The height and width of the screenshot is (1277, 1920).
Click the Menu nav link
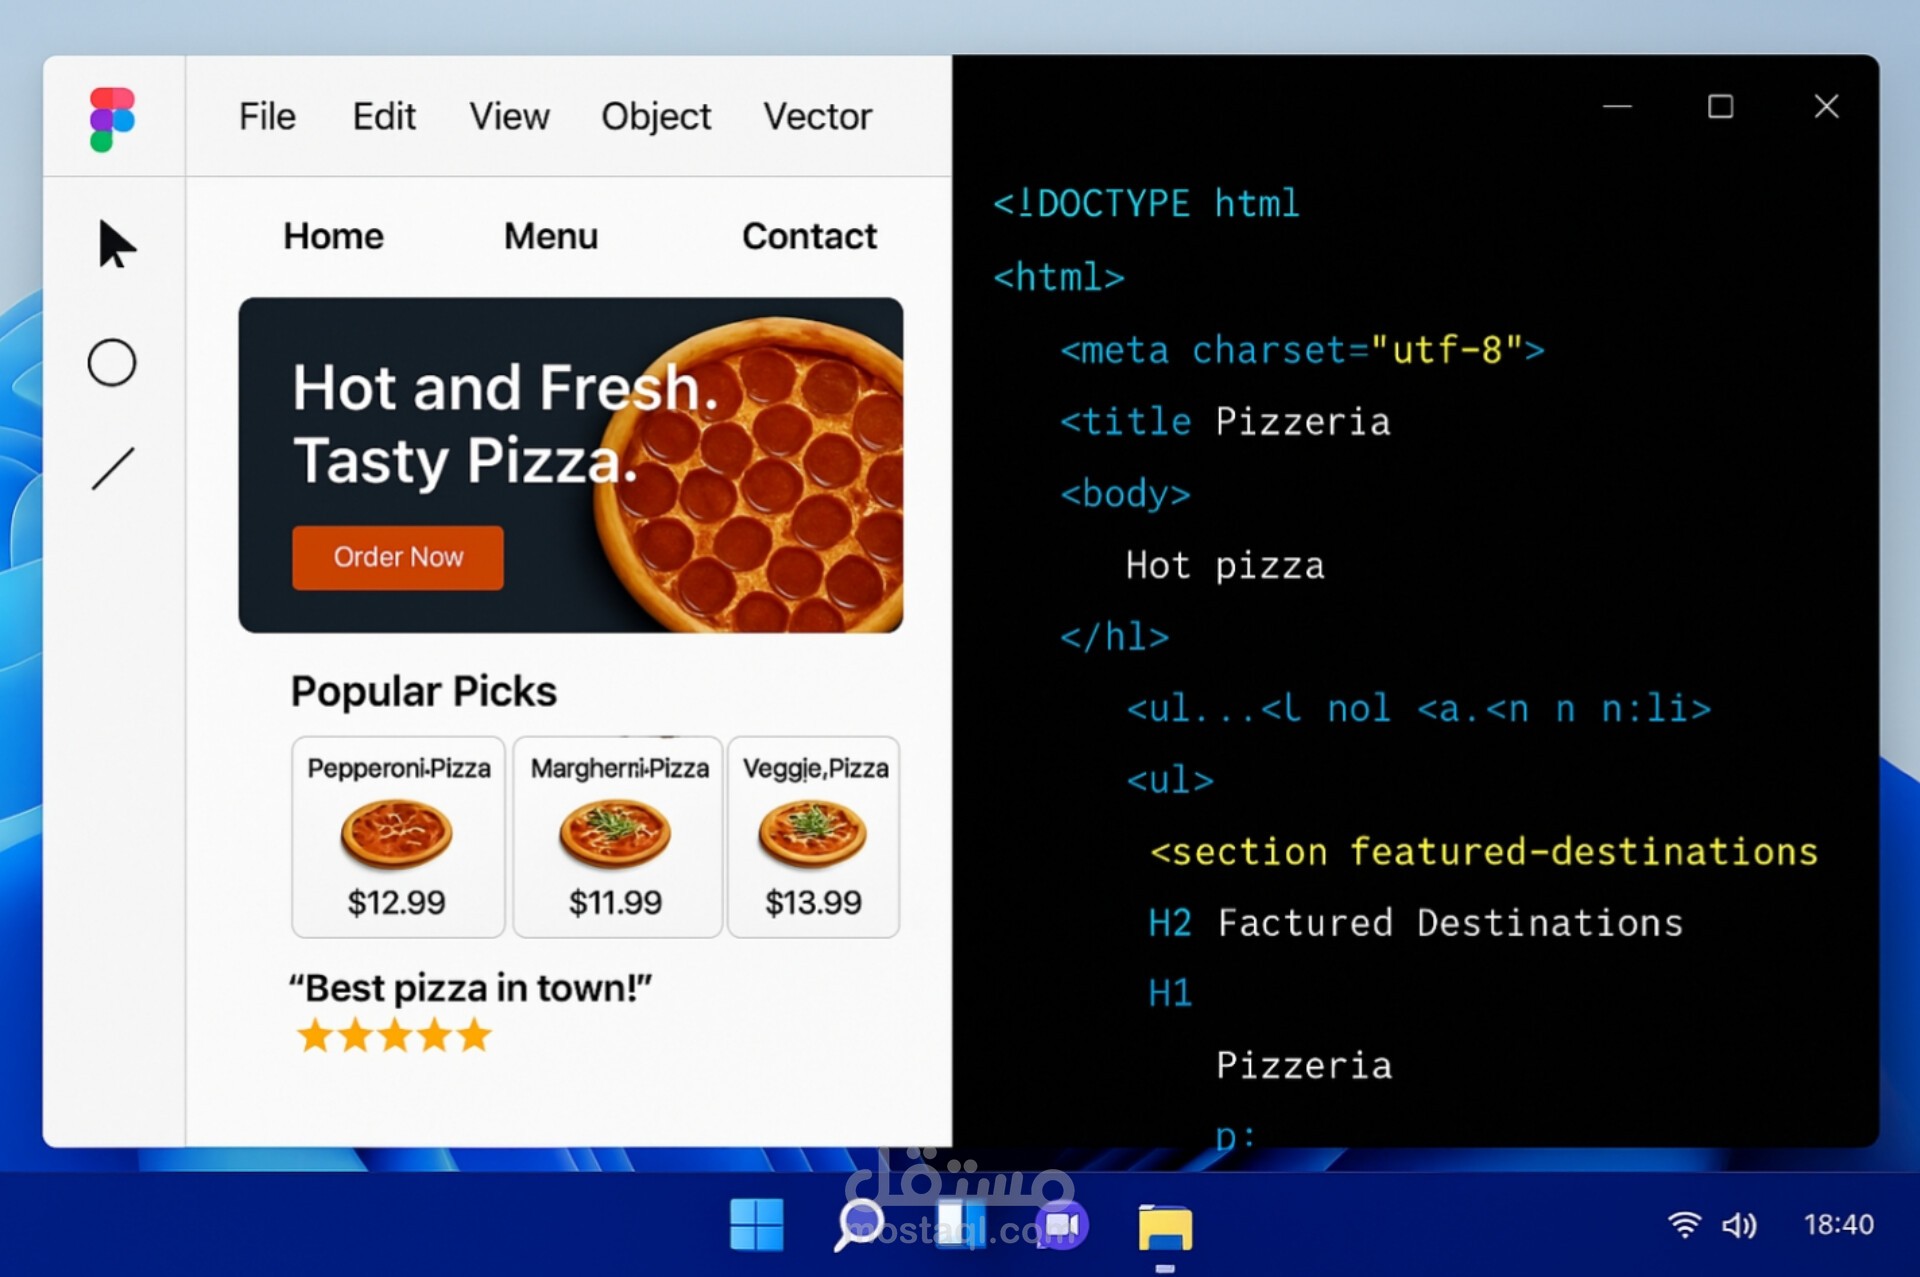click(551, 236)
